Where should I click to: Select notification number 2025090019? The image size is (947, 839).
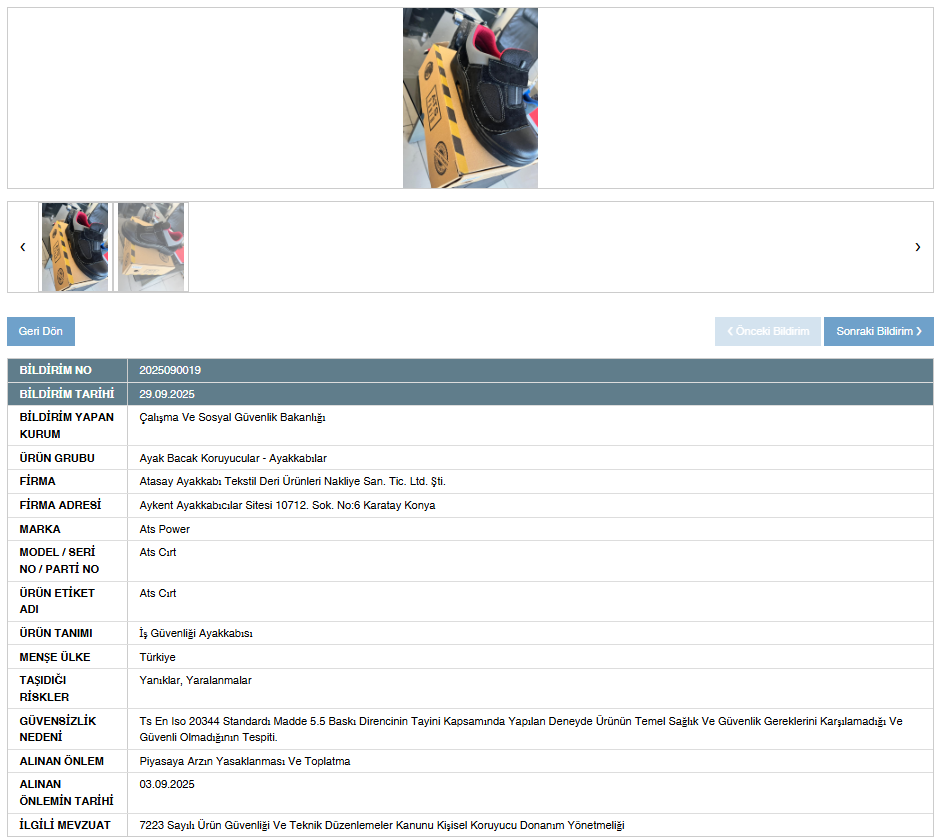170,370
